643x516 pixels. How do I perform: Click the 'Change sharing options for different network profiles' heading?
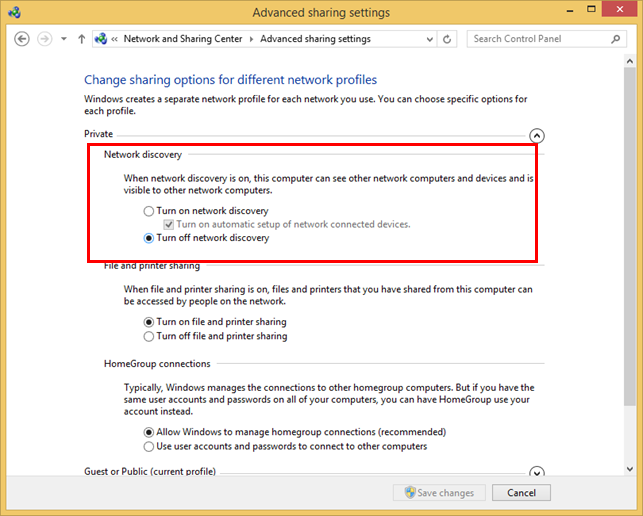click(x=230, y=80)
